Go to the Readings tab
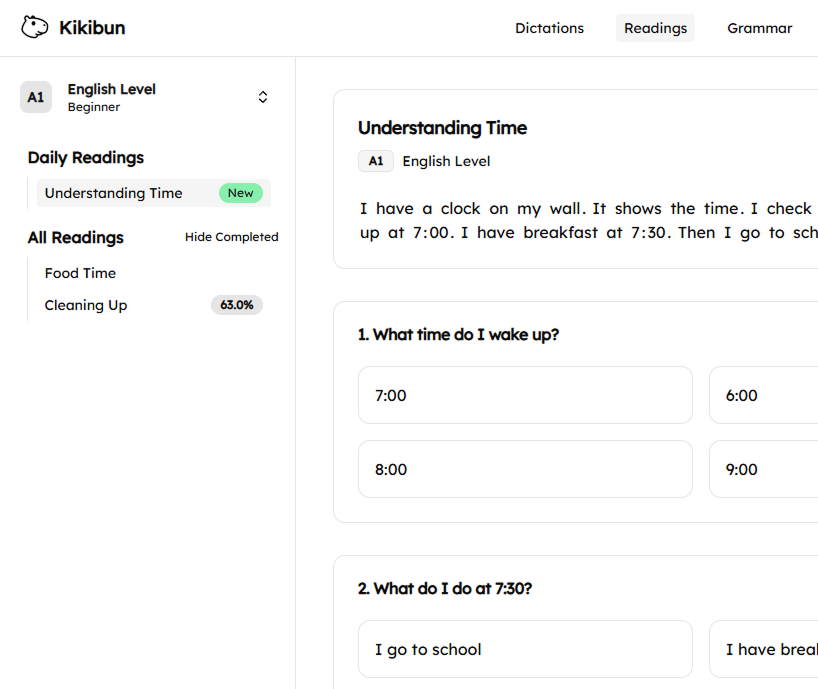Viewport: 818px width, 689px height. (655, 28)
